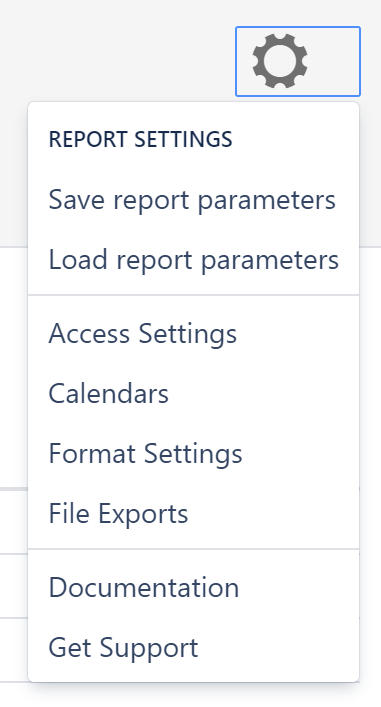Select Save report parameters

(x=193, y=200)
